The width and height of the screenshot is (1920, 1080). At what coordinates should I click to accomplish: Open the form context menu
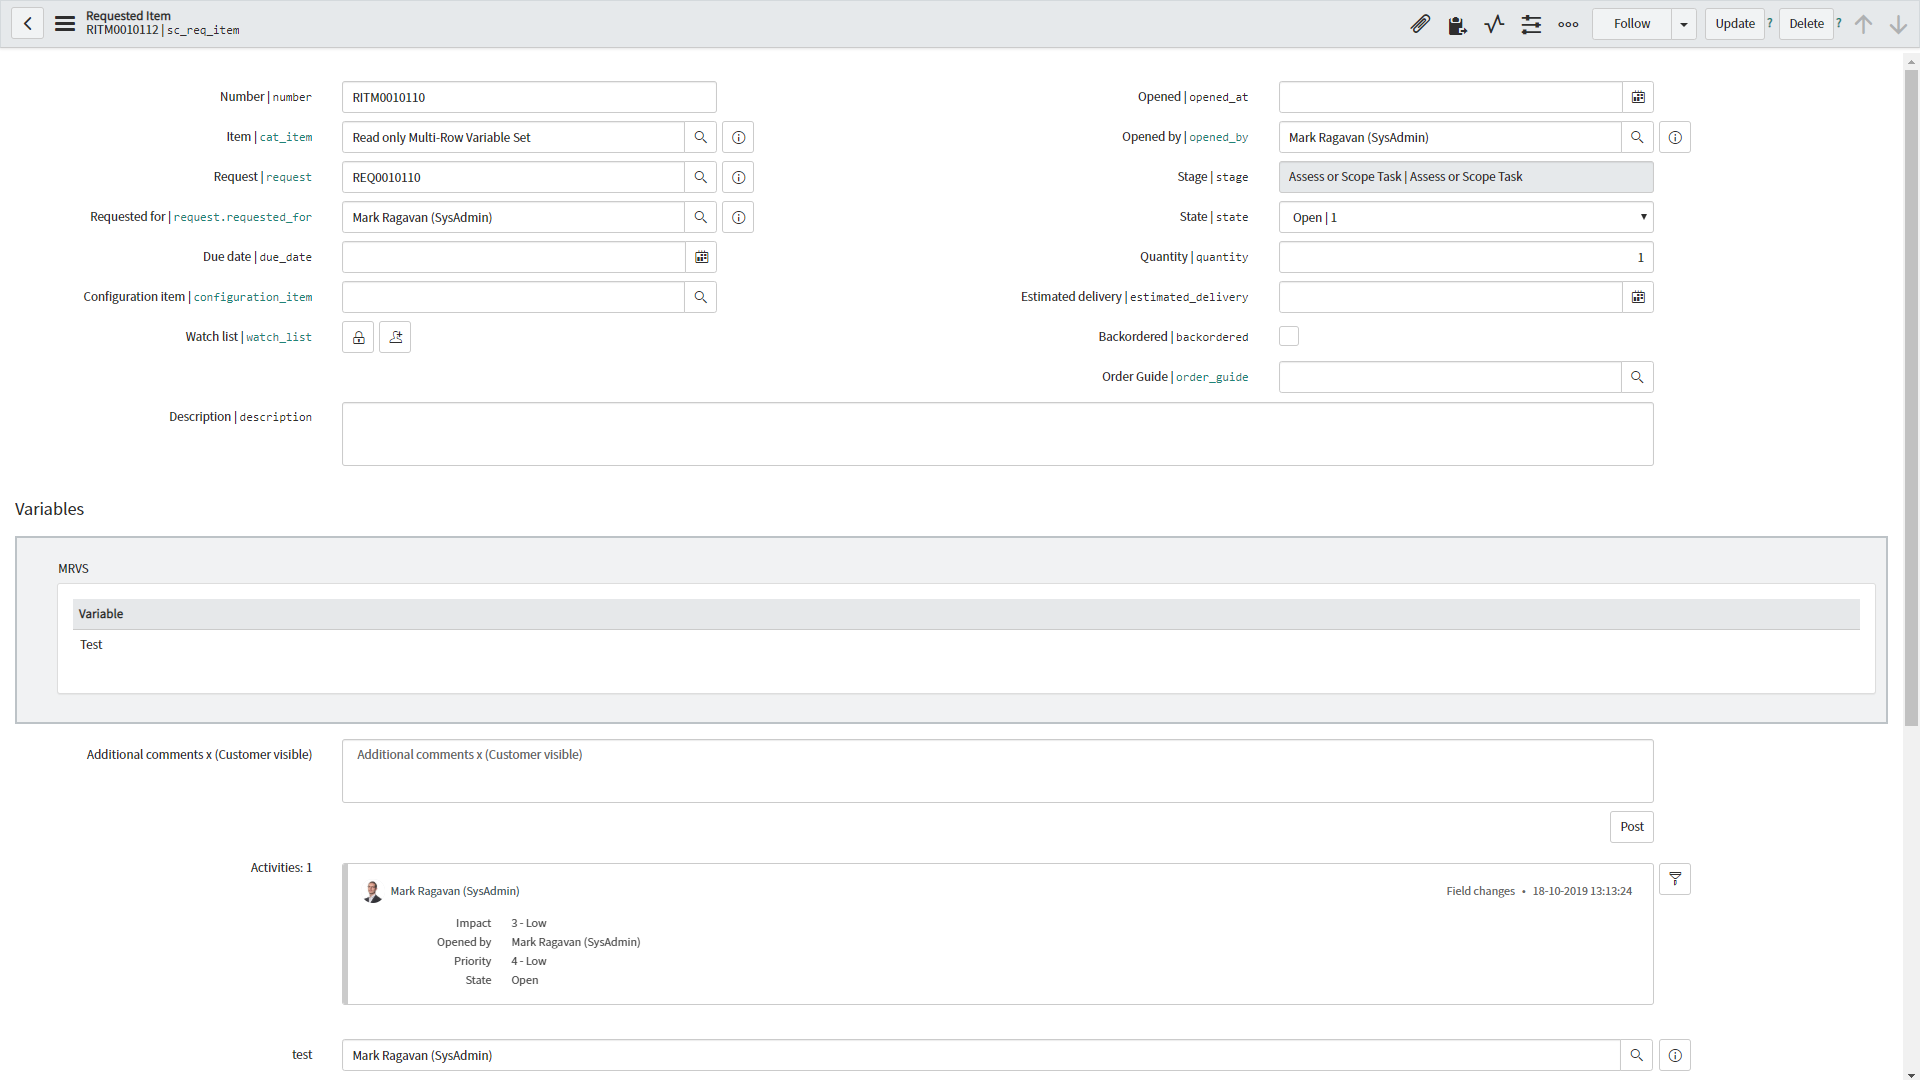coord(64,22)
